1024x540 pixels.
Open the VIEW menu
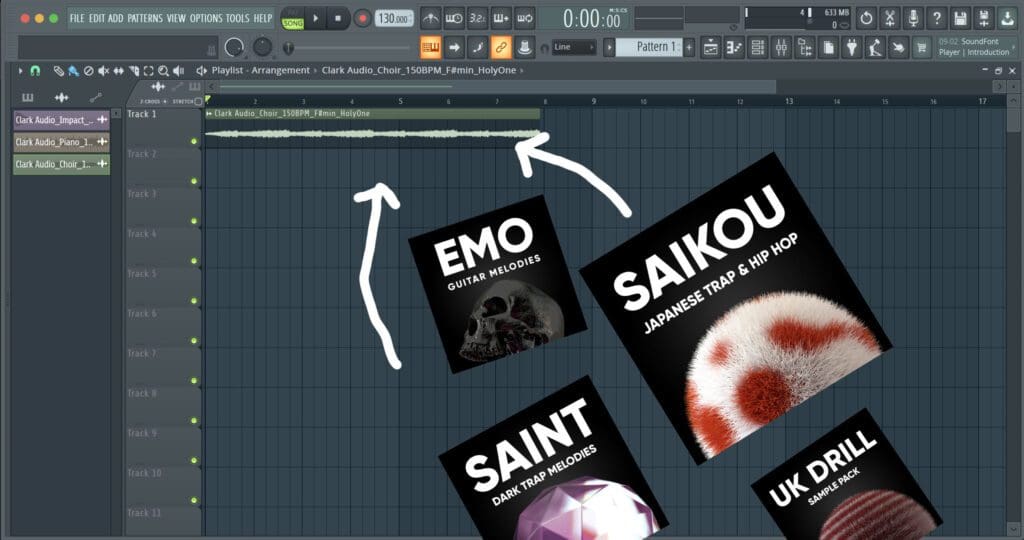pyautogui.click(x=176, y=18)
